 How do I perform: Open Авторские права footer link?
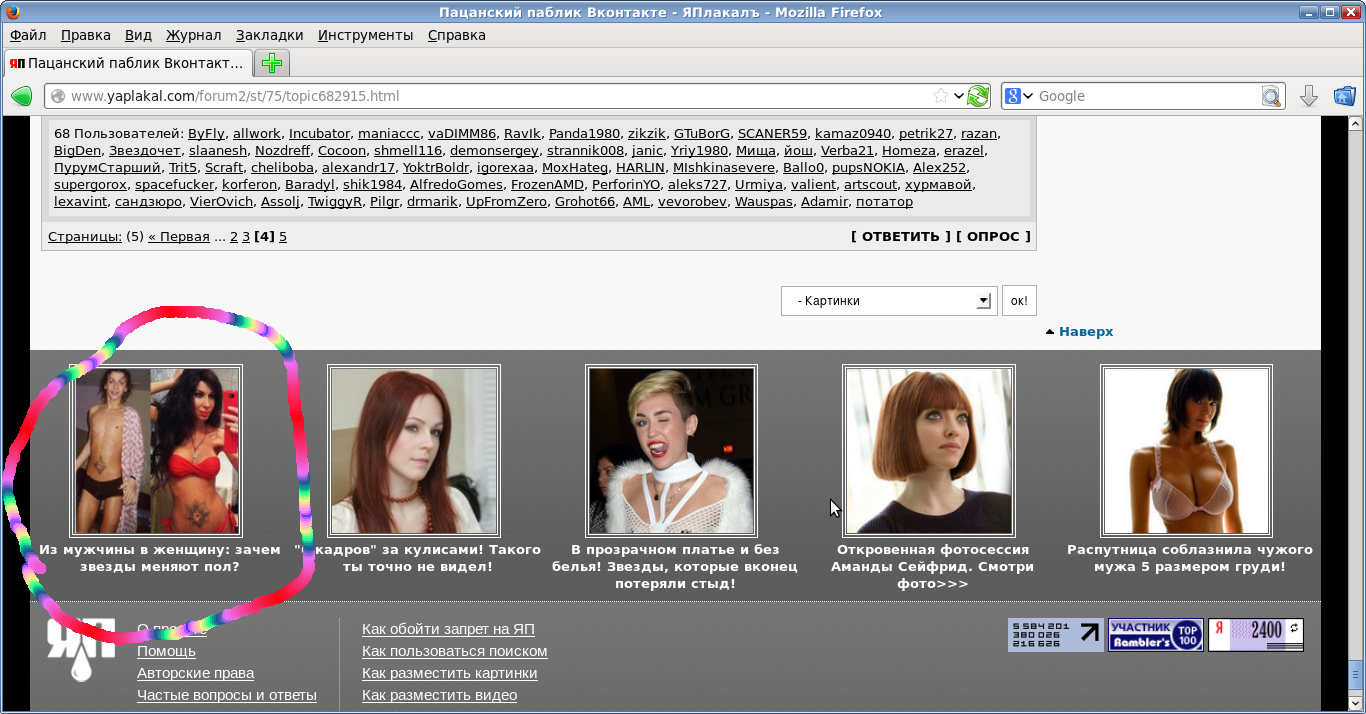(x=195, y=673)
